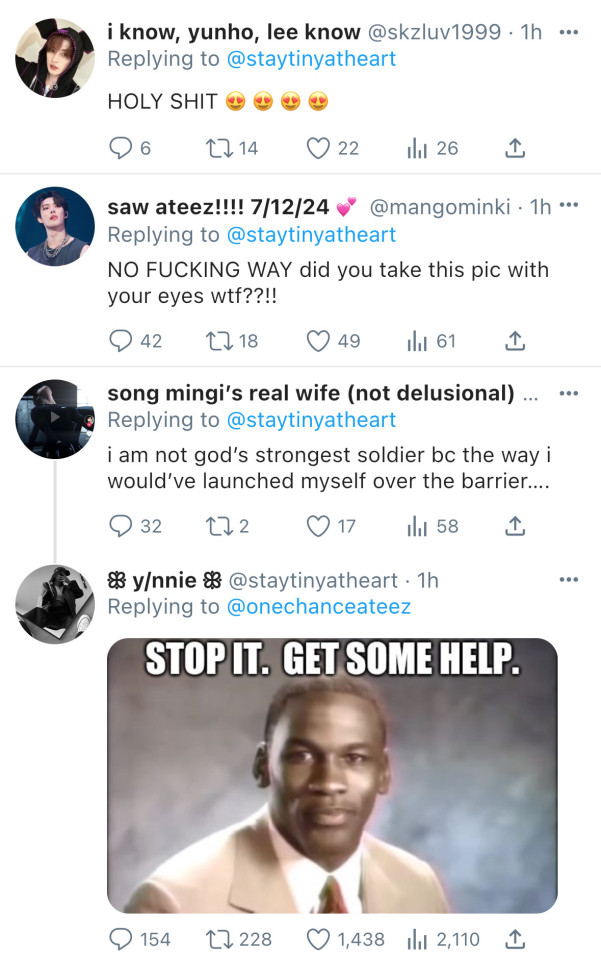
Task: Like the tweet from @skzluv1999
Action: click(318, 148)
